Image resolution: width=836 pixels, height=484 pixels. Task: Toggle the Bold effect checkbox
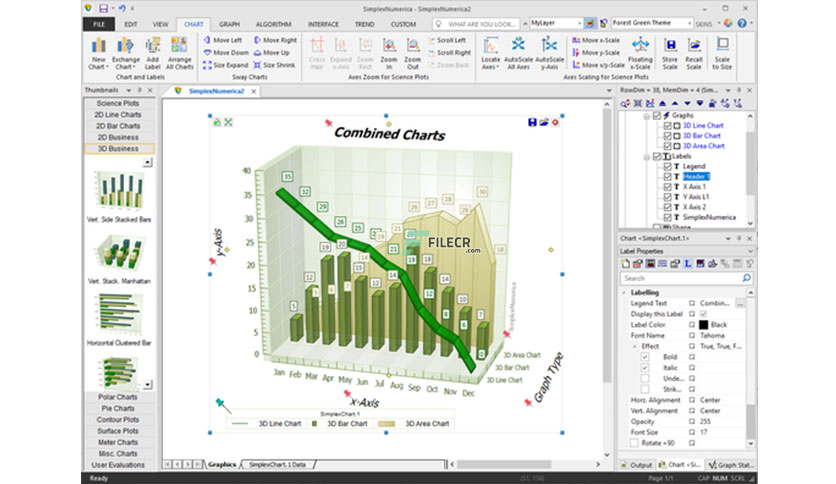click(x=645, y=357)
